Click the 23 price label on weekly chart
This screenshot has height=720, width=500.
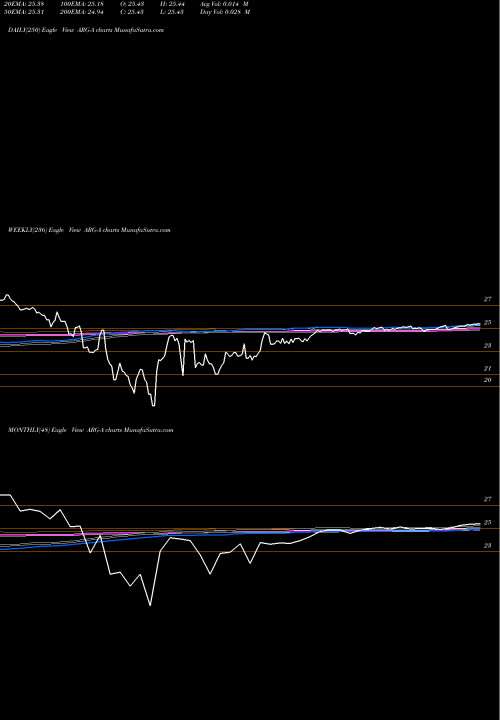[487, 345]
